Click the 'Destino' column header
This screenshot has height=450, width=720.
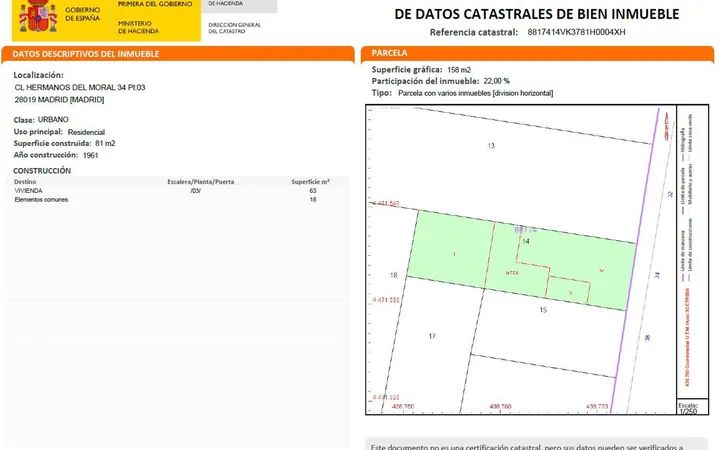pos(25,182)
